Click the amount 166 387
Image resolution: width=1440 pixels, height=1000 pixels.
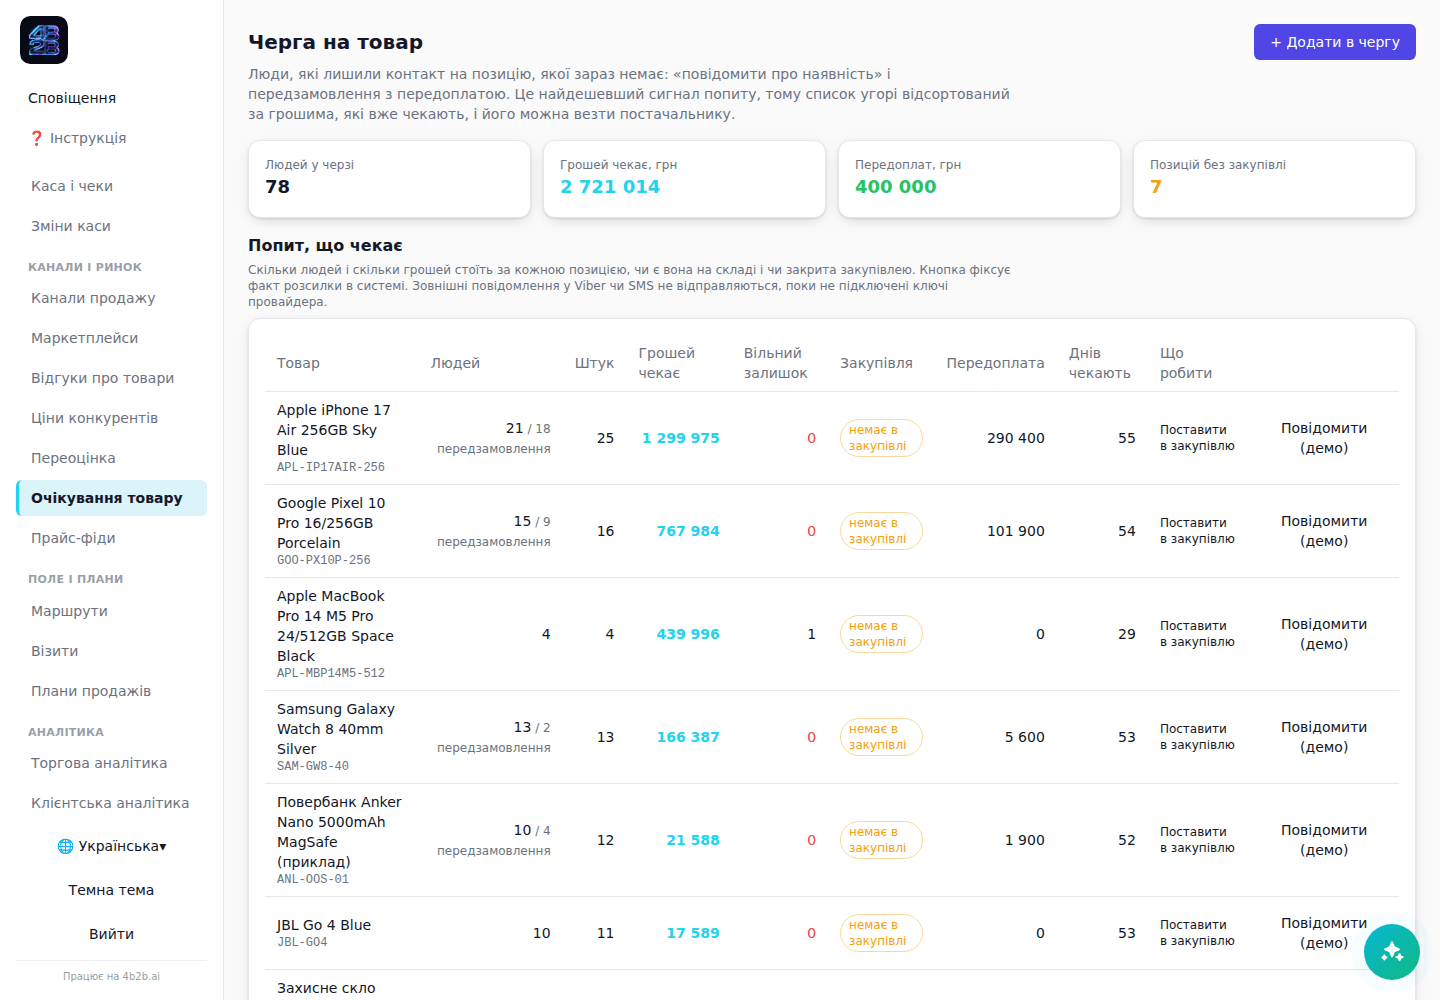[x=688, y=737]
